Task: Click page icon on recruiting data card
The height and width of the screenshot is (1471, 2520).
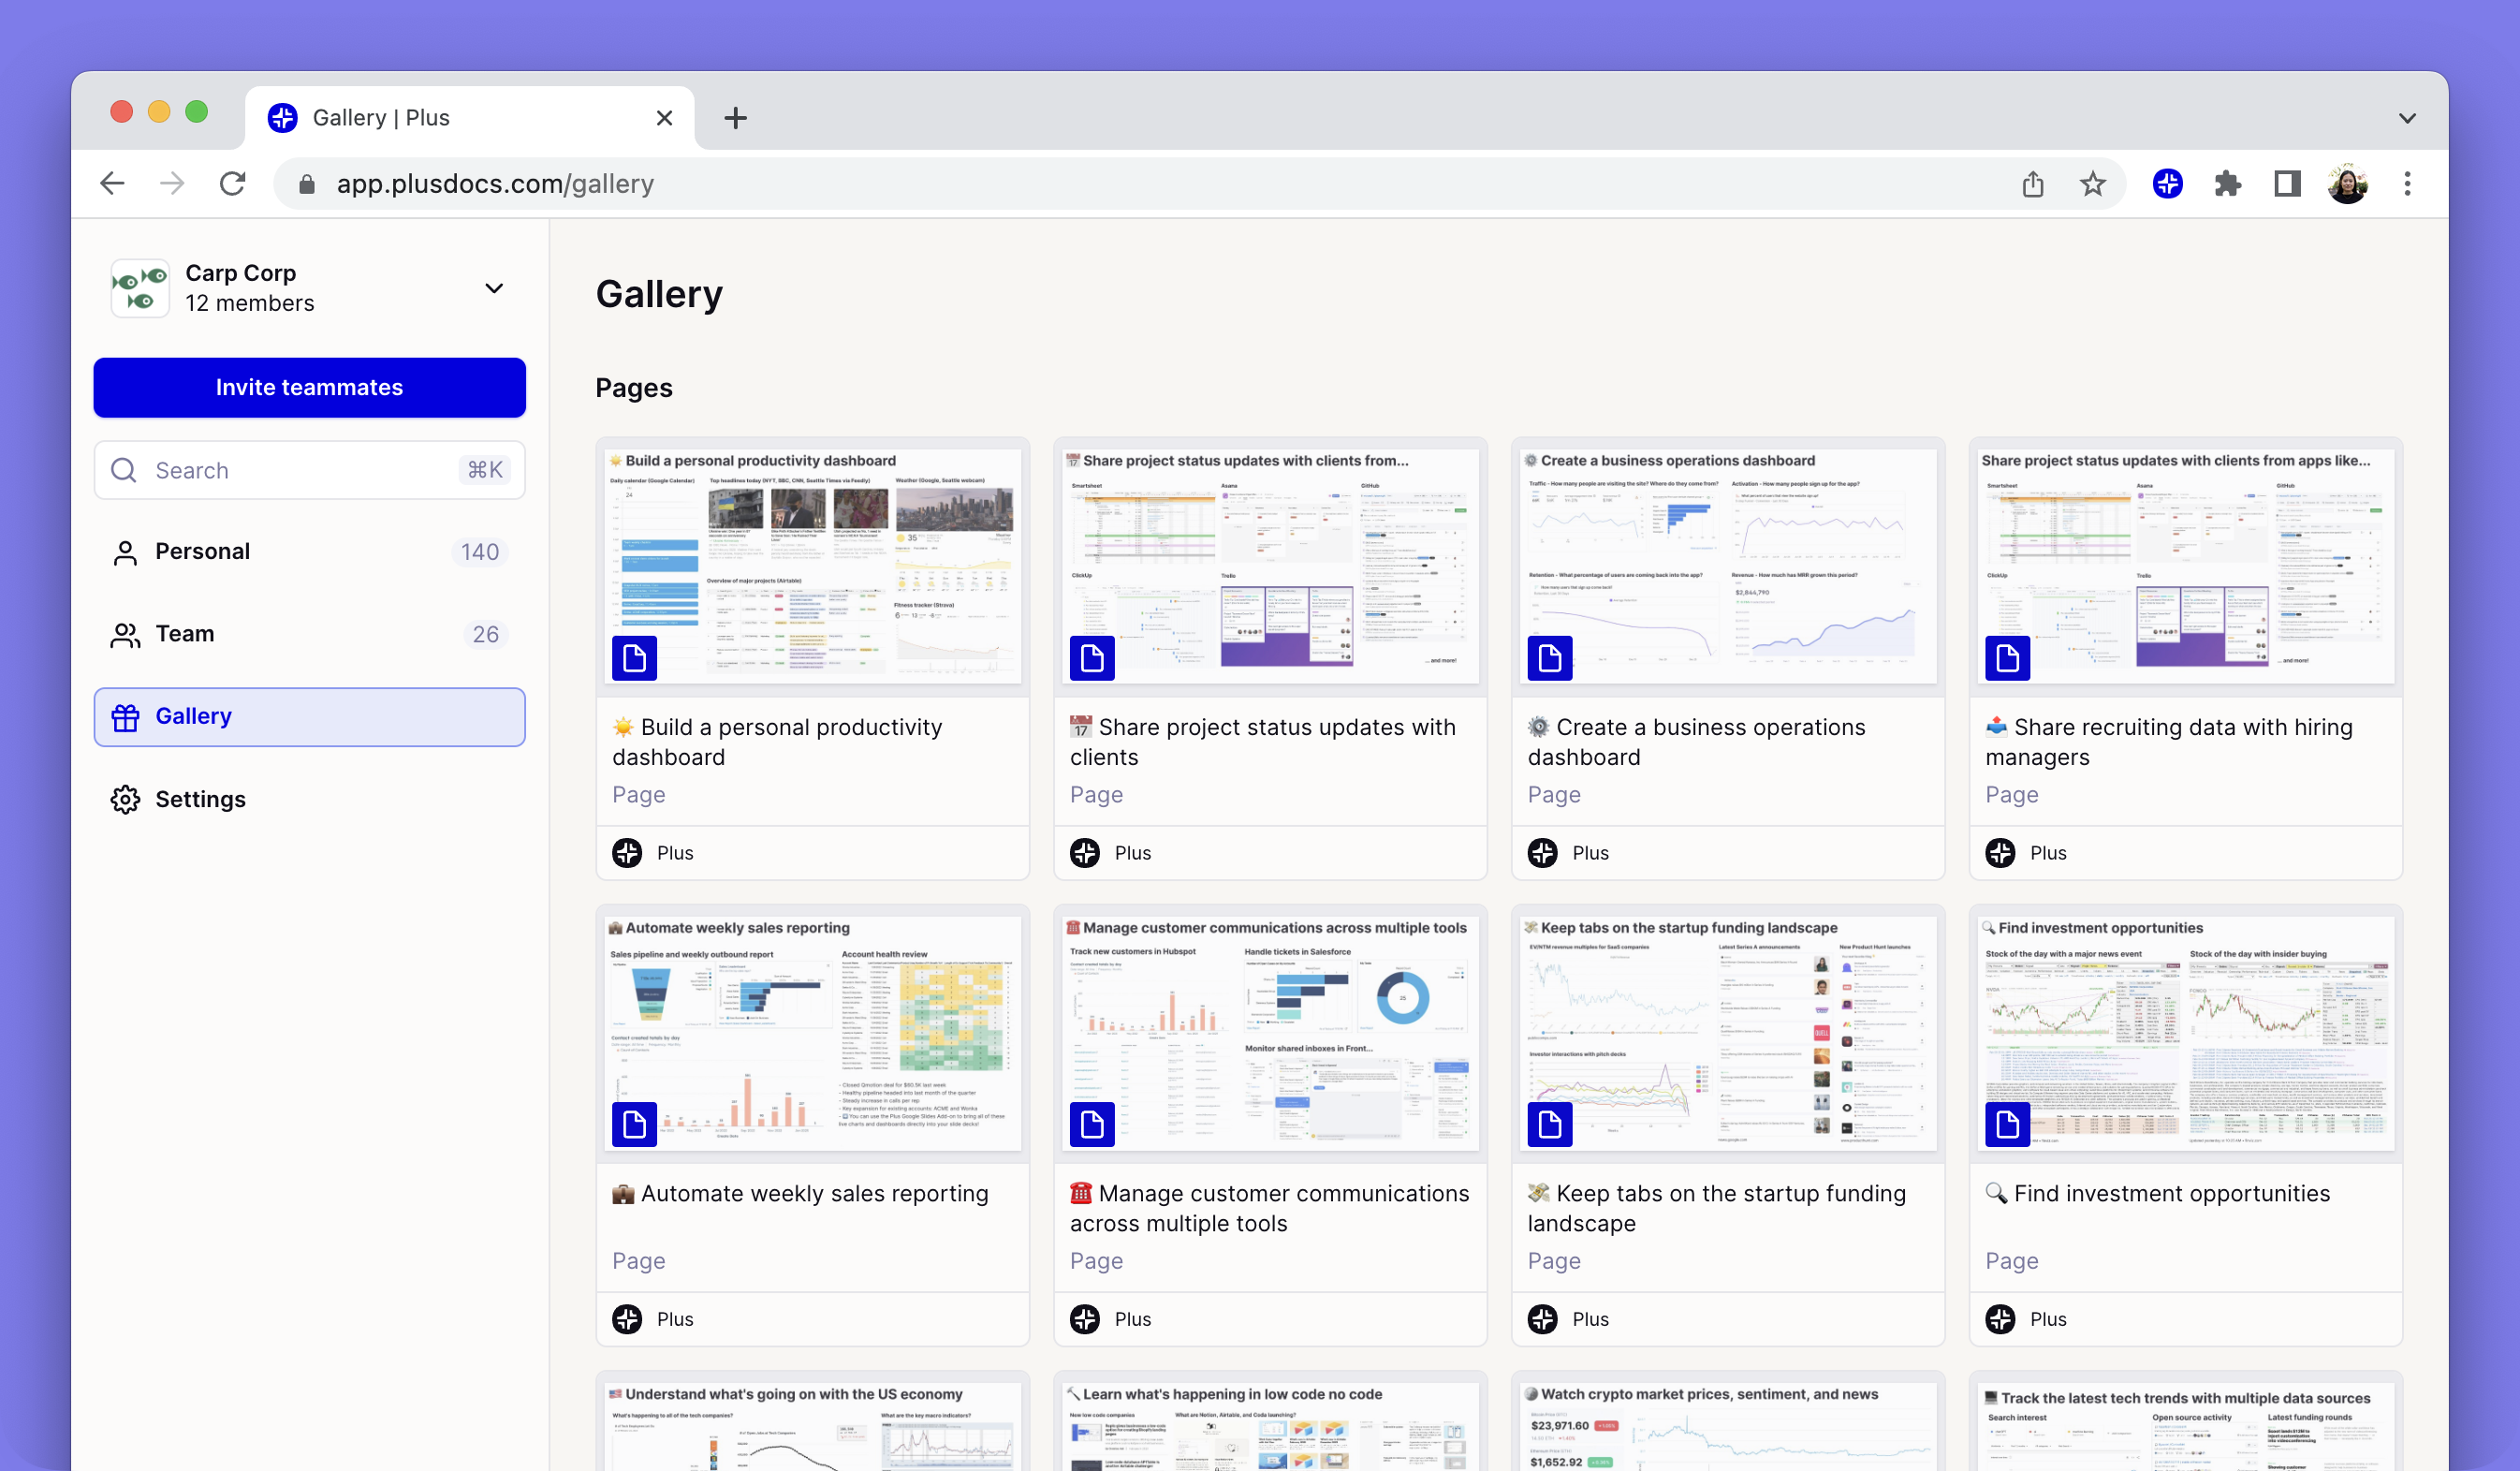Action: 2007,658
